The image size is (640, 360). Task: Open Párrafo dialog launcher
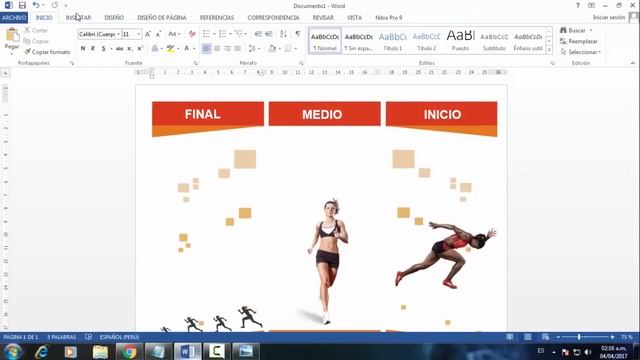pyautogui.click(x=301, y=63)
